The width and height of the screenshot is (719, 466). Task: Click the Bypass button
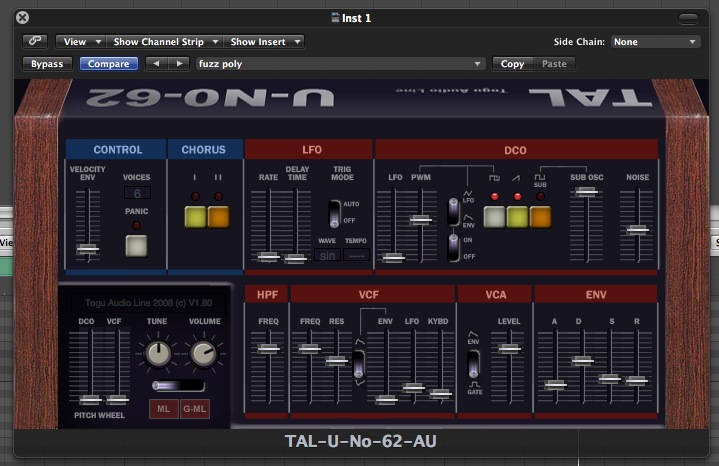(47, 63)
